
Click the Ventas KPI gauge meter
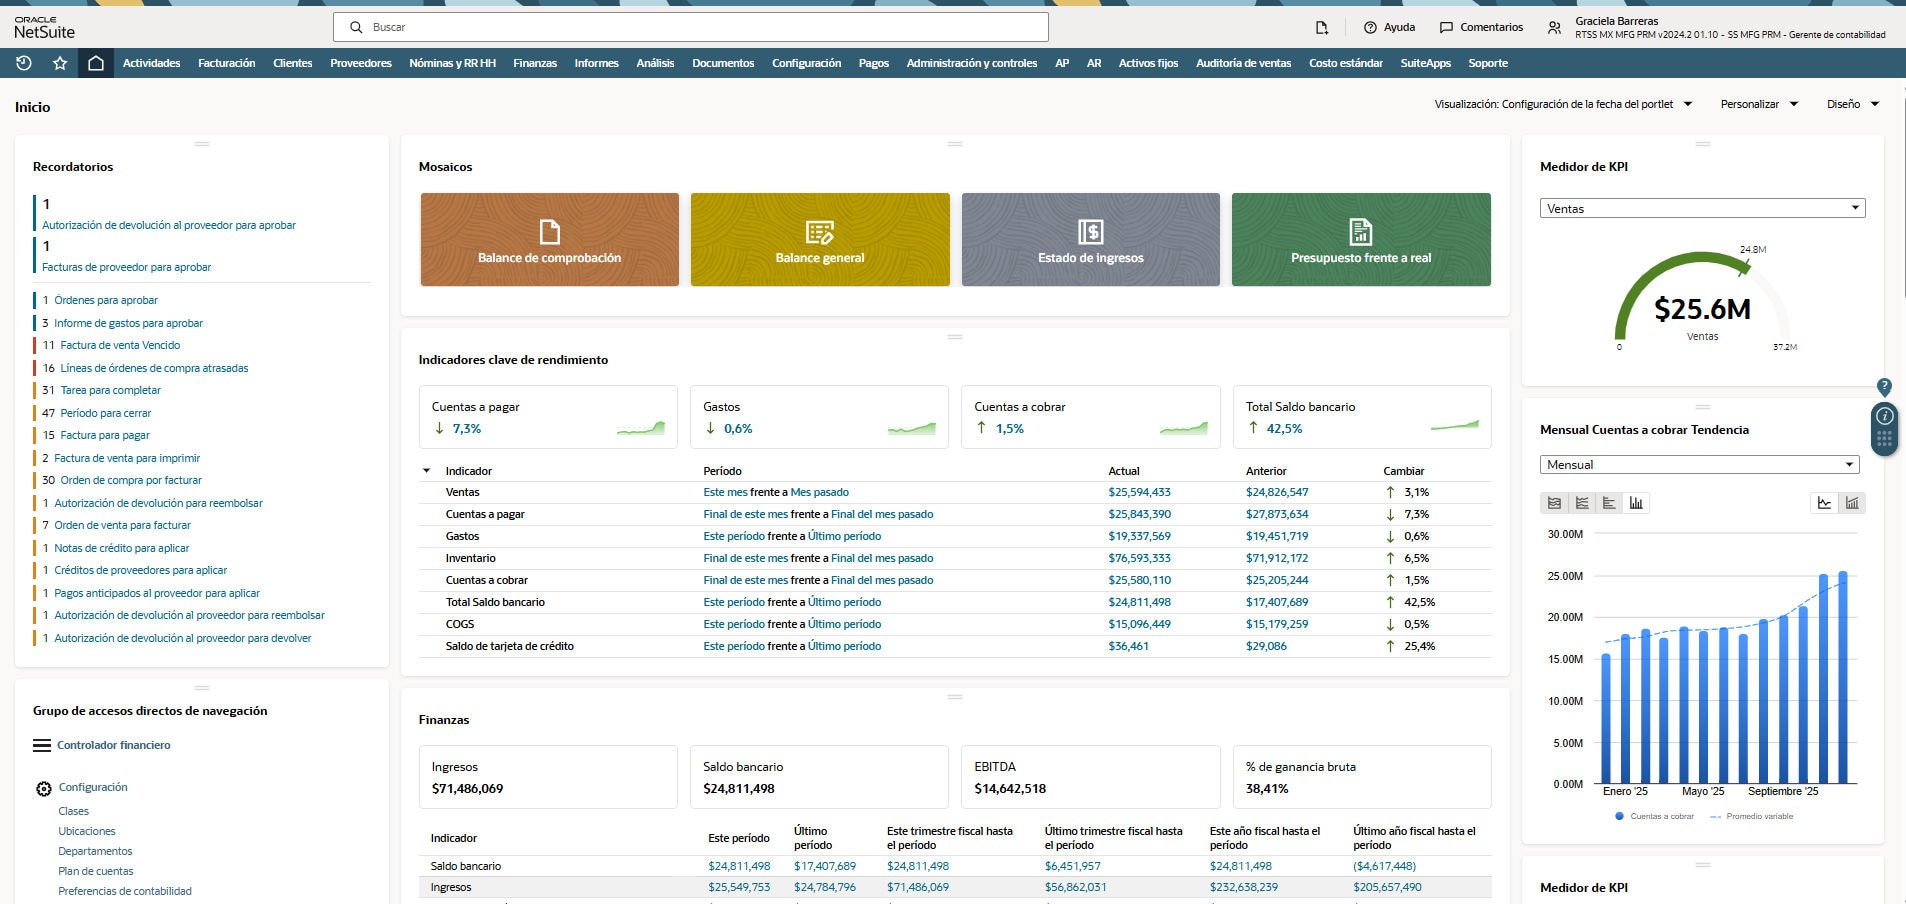pyautogui.click(x=1702, y=305)
